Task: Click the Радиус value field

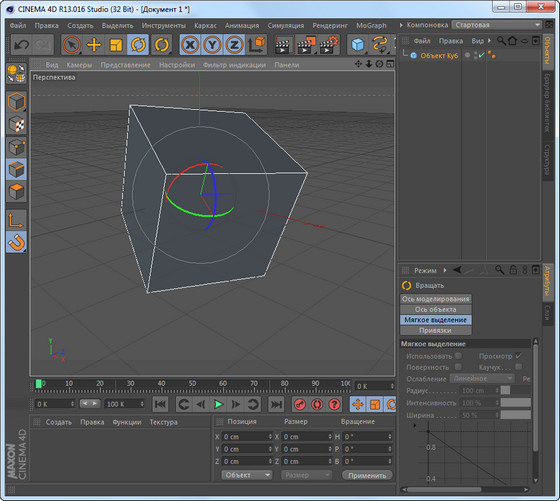Action: 478,391
